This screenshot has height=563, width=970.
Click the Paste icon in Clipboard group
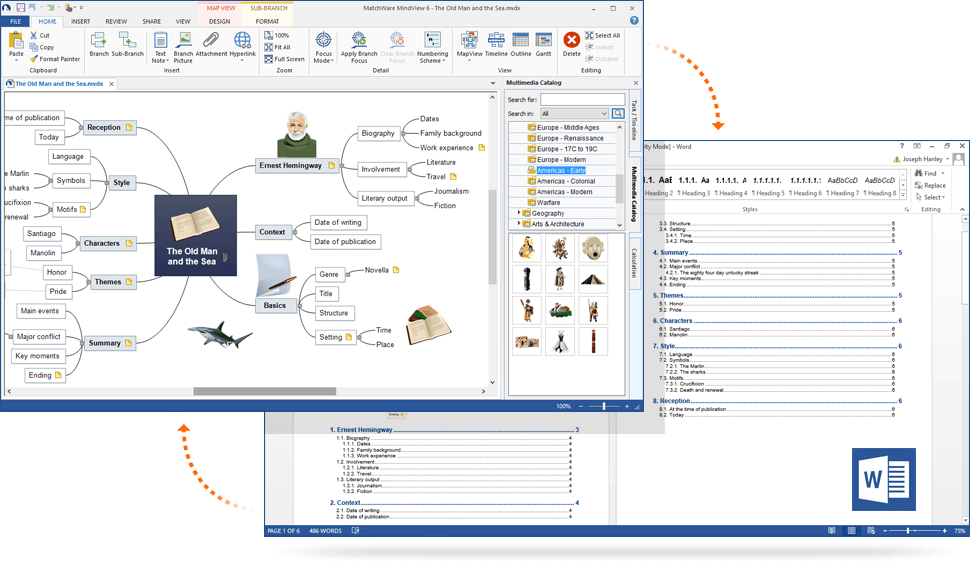[16, 41]
